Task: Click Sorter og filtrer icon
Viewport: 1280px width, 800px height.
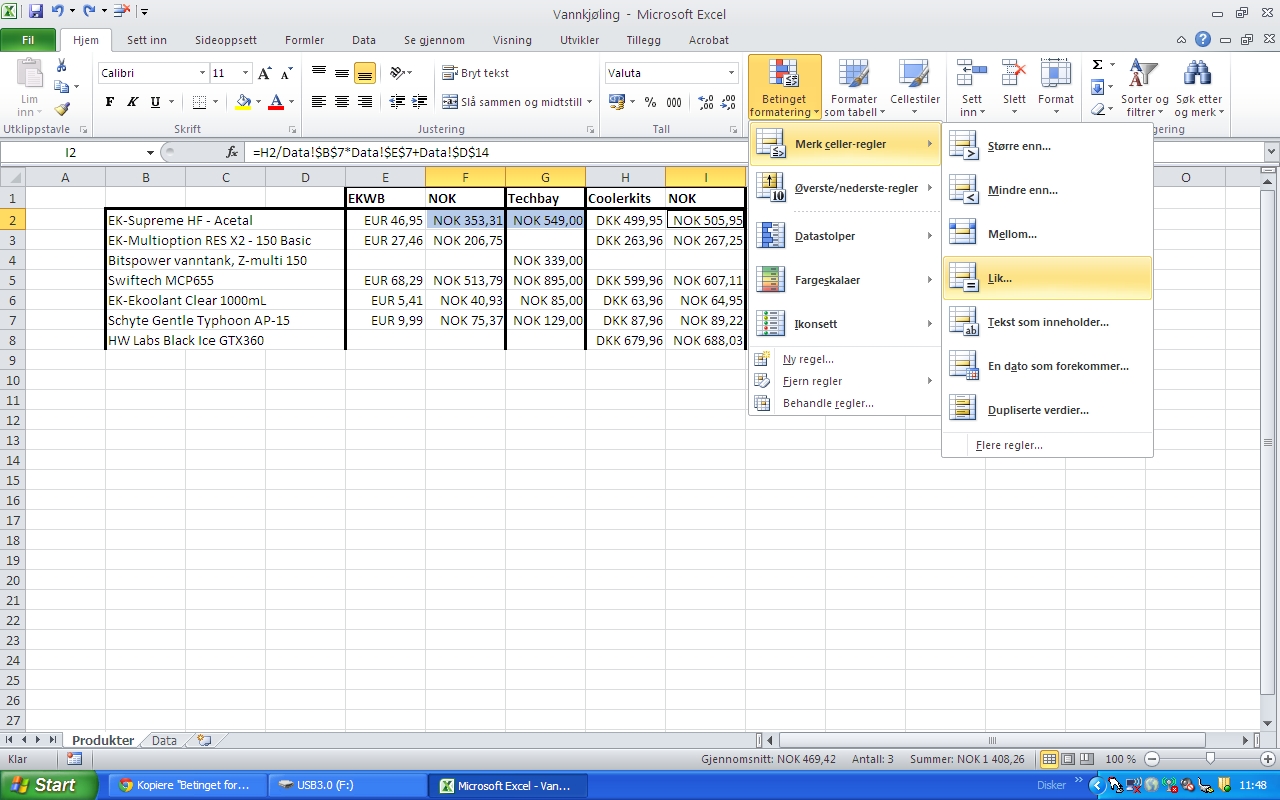Action: (x=1144, y=74)
